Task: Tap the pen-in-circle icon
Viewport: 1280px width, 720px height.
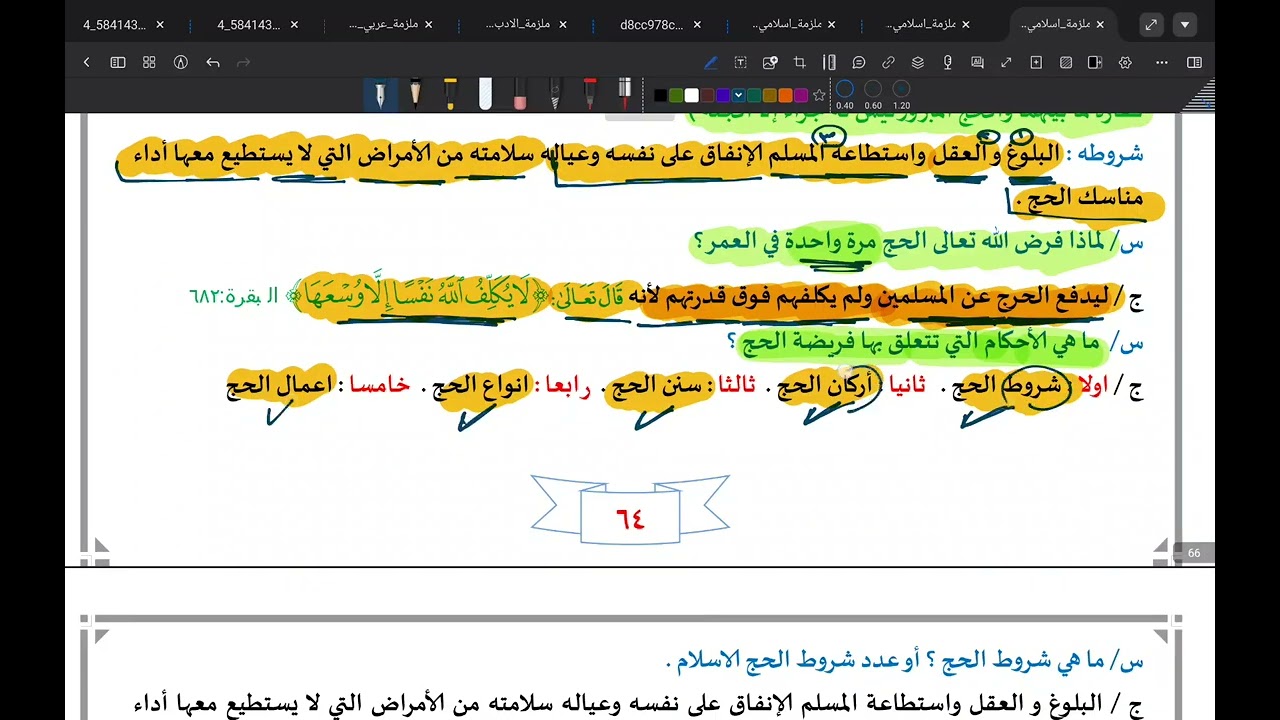Action: [181, 62]
